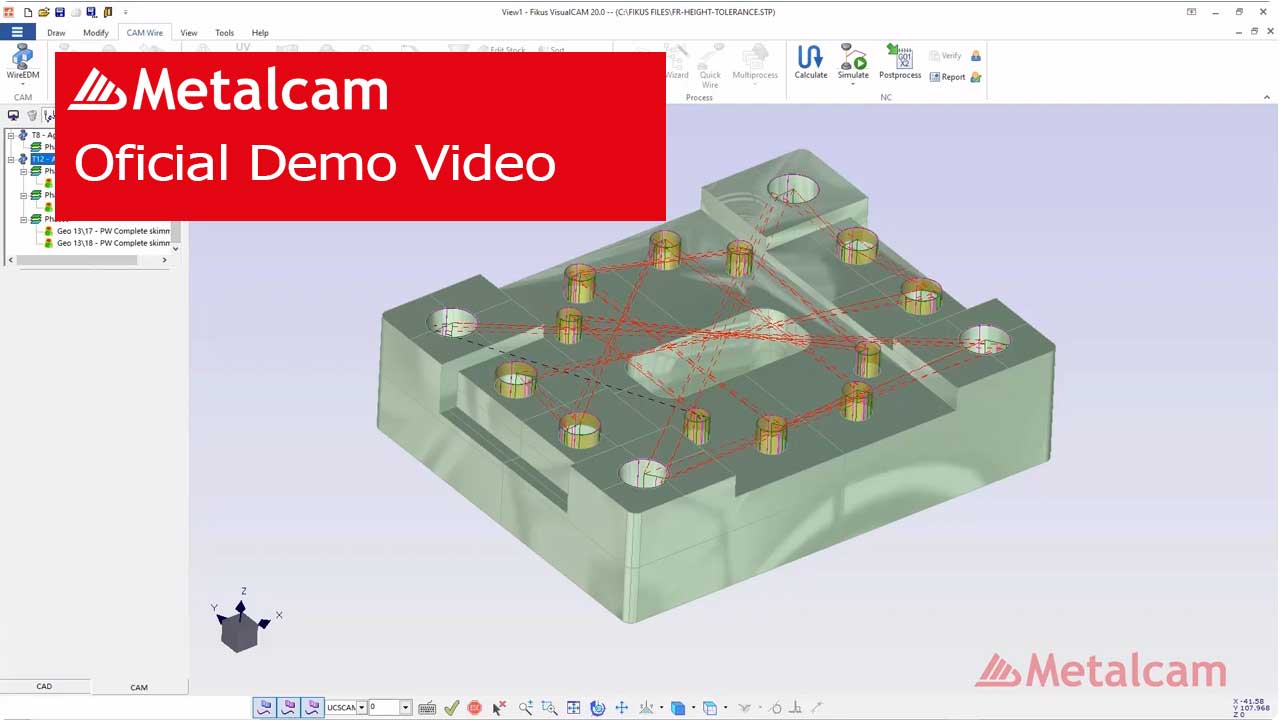This screenshot has height=720, width=1280.
Task: Click the WireEDM icon in CAM group
Action: pyautogui.click(x=22, y=62)
